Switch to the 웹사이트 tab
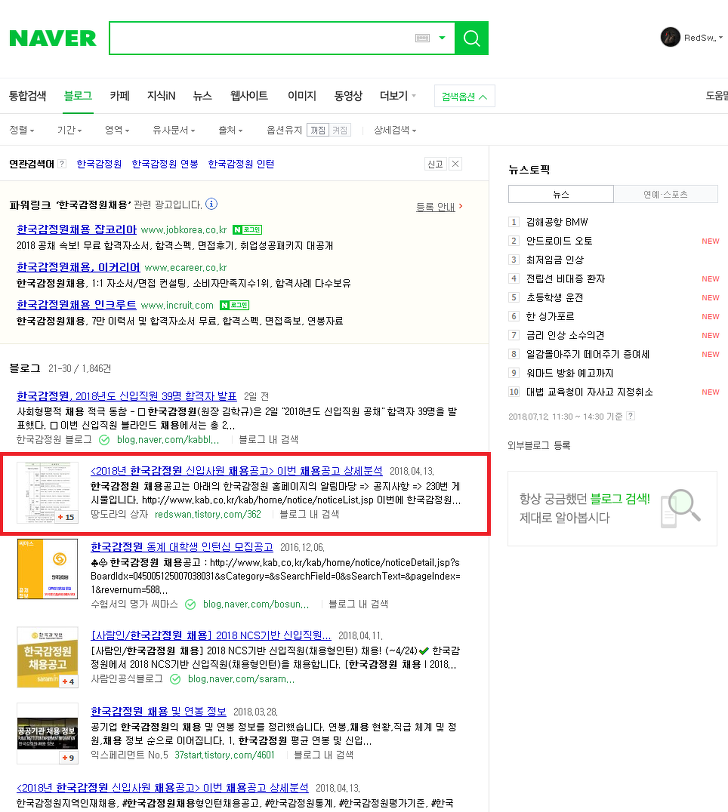This screenshot has width=728, height=812. 249,96
